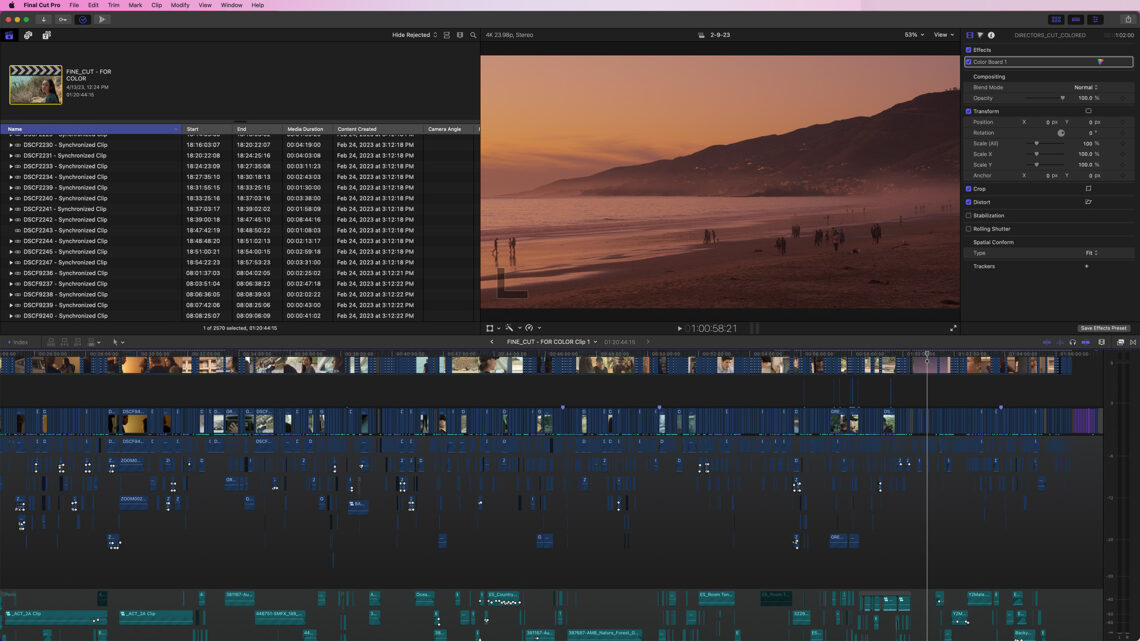Click the timeline Index button
The width and height of the screenshot is (1140, 641).
[x=18, y=342]
